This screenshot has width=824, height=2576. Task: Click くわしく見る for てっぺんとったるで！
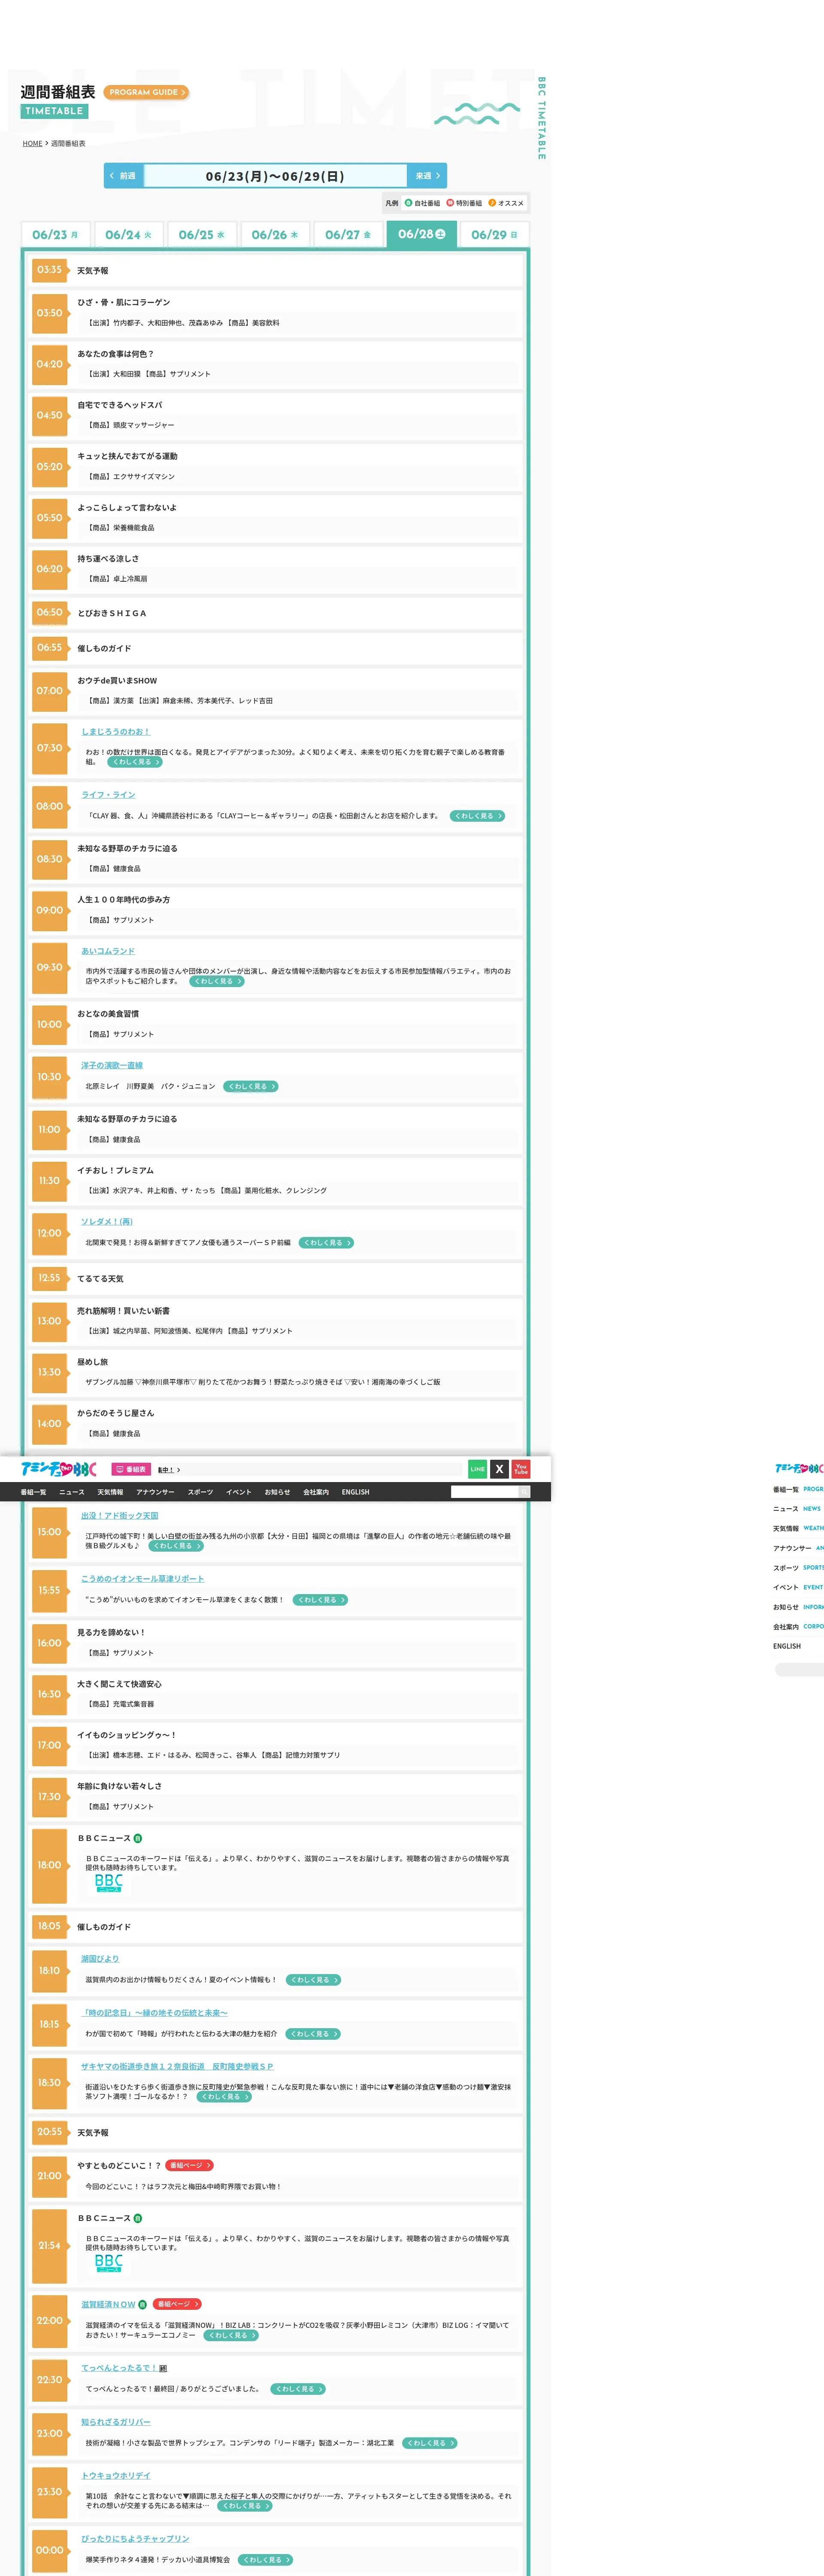[x=298, y=2389]
